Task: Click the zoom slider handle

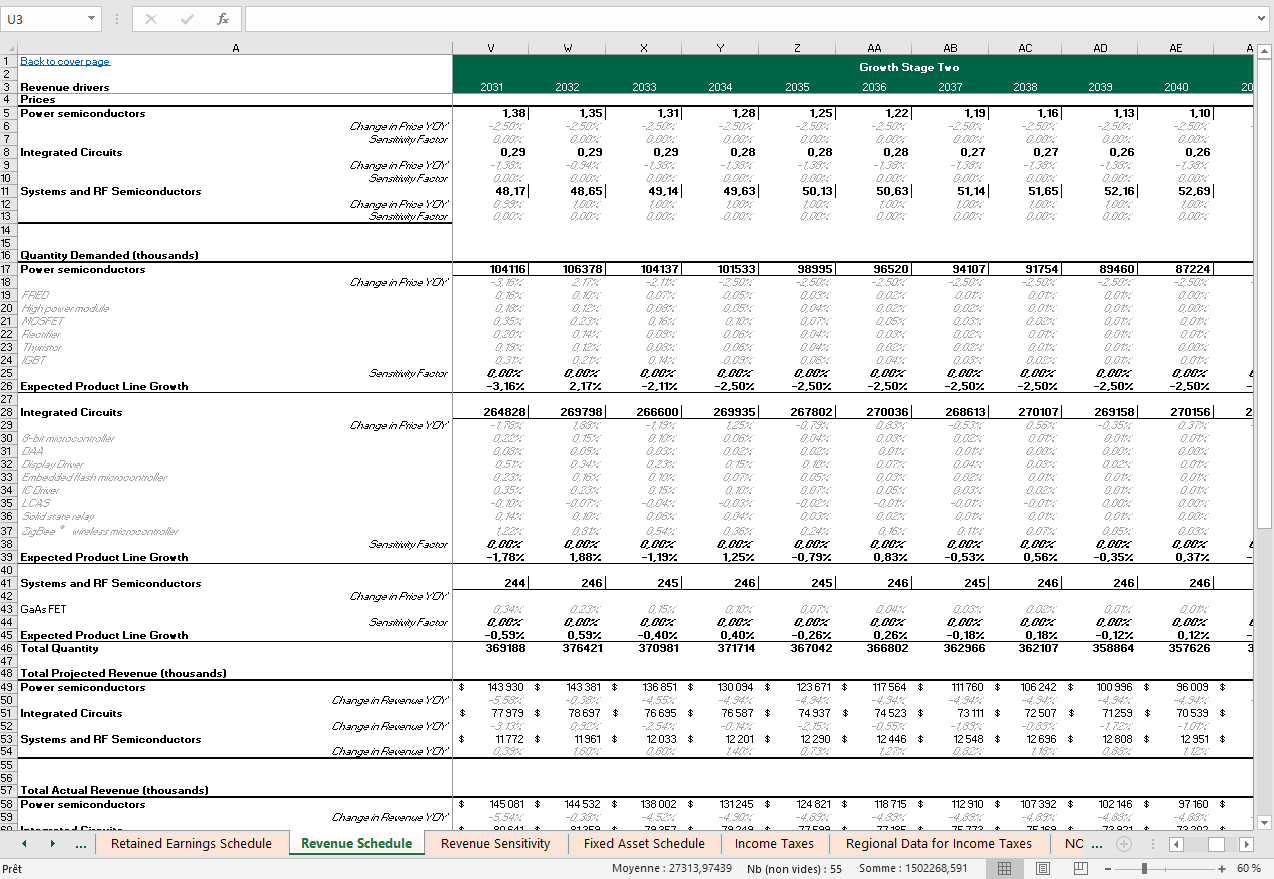Action: pyautogui.click(x=1144, y=869)
